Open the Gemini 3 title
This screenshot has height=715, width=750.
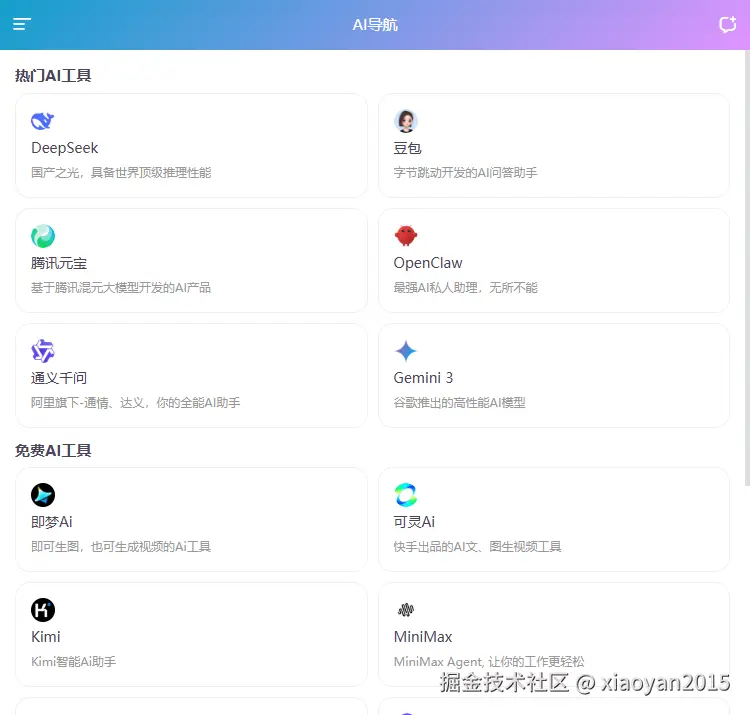[x=423, y=378]
